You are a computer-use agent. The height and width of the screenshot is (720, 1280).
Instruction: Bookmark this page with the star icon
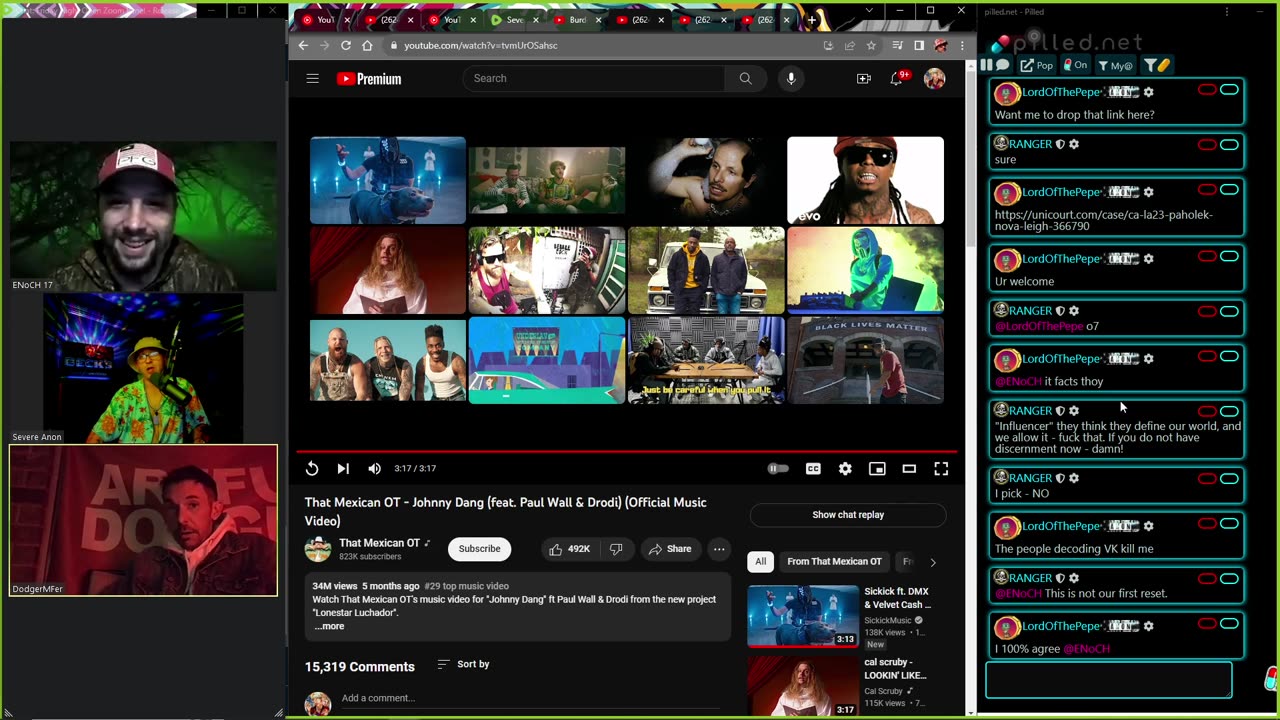[x=871, y=45]
